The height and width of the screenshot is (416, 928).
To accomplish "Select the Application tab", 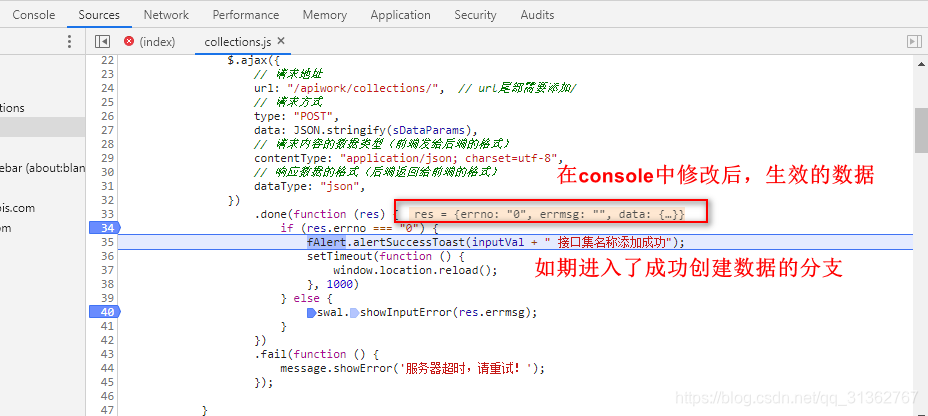I will pos(400,15).
